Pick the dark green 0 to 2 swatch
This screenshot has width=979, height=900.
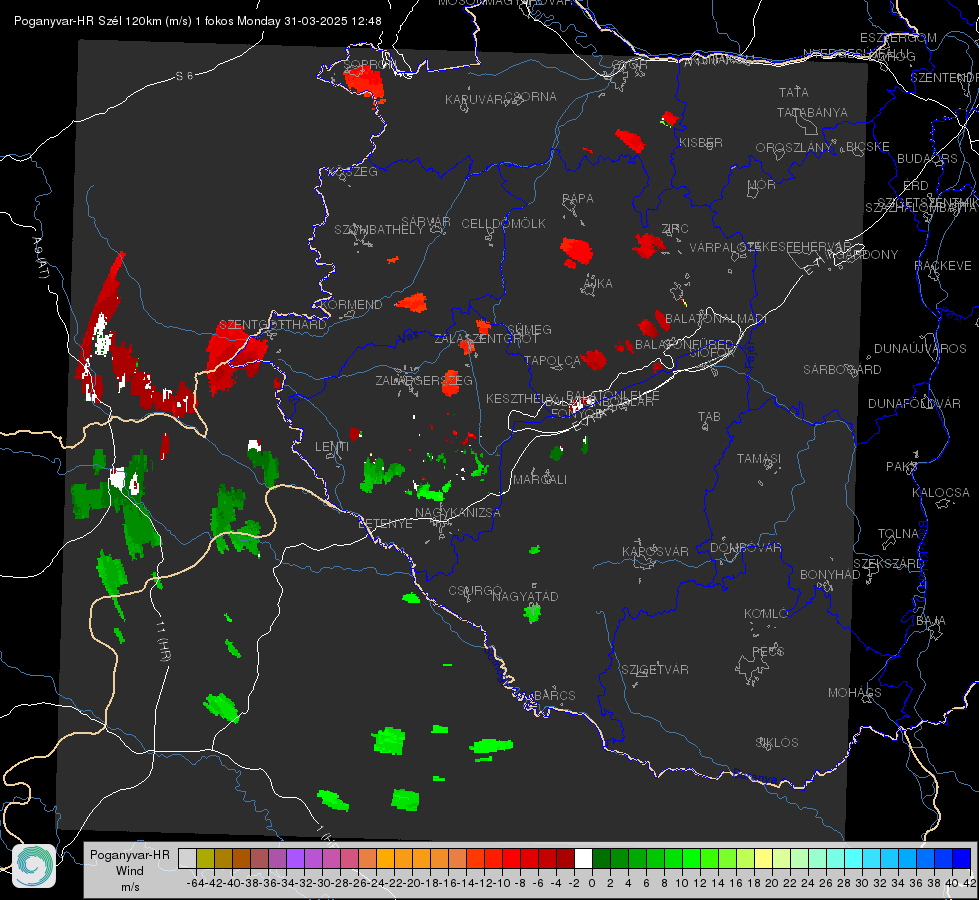click(601, 858)
